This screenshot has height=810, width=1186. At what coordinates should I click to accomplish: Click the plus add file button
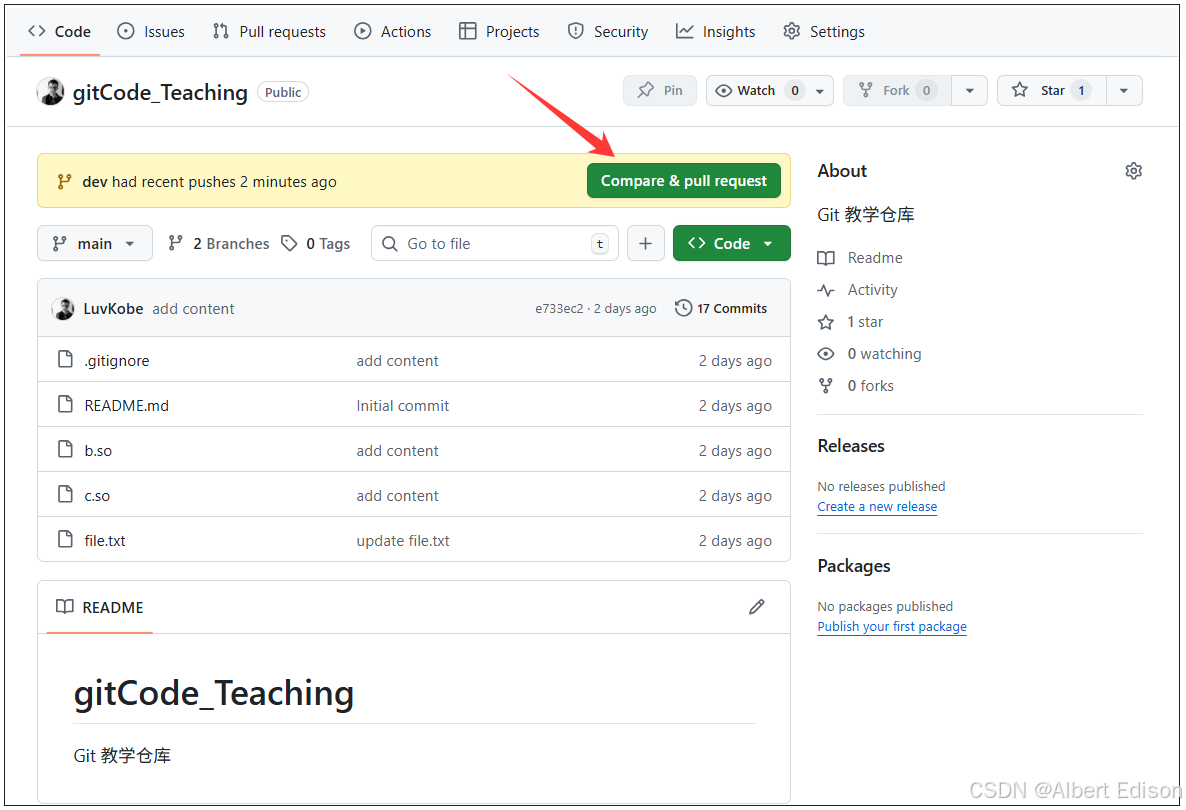(x=645, y=244)
